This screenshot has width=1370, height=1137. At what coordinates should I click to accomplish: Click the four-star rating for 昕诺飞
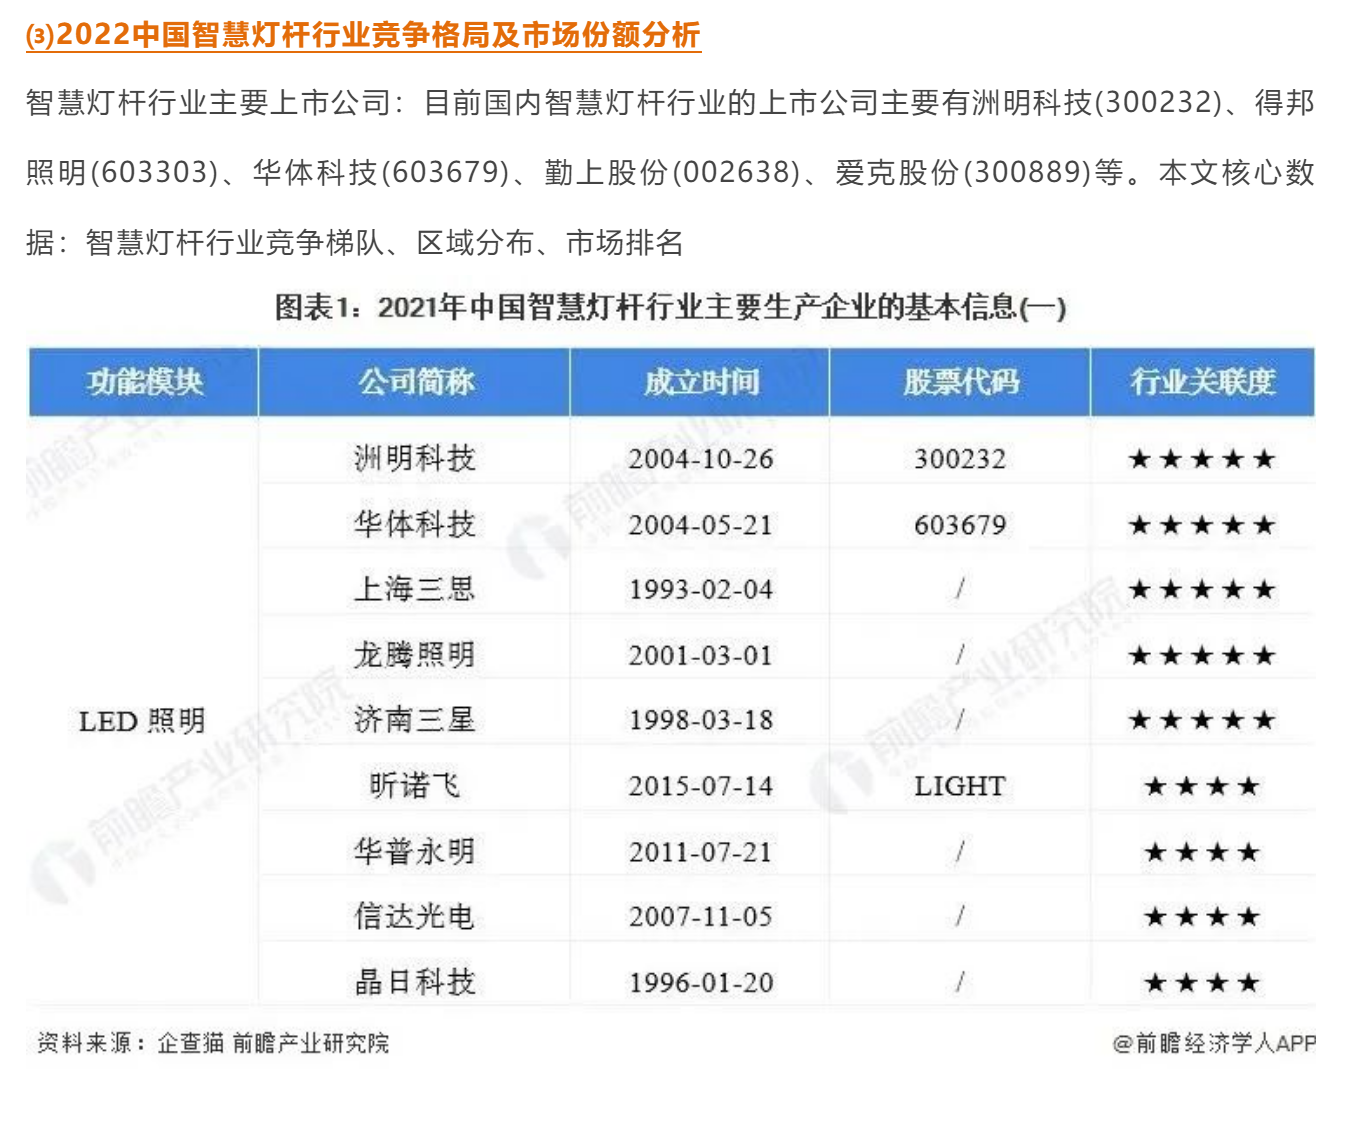click(x=1202, y=786)
